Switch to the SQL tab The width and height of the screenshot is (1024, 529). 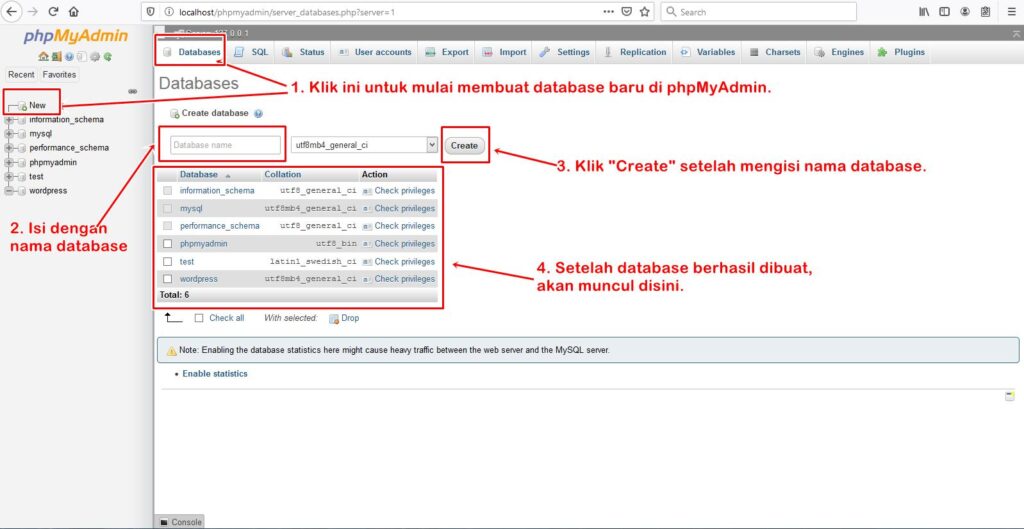coord(251,52)
